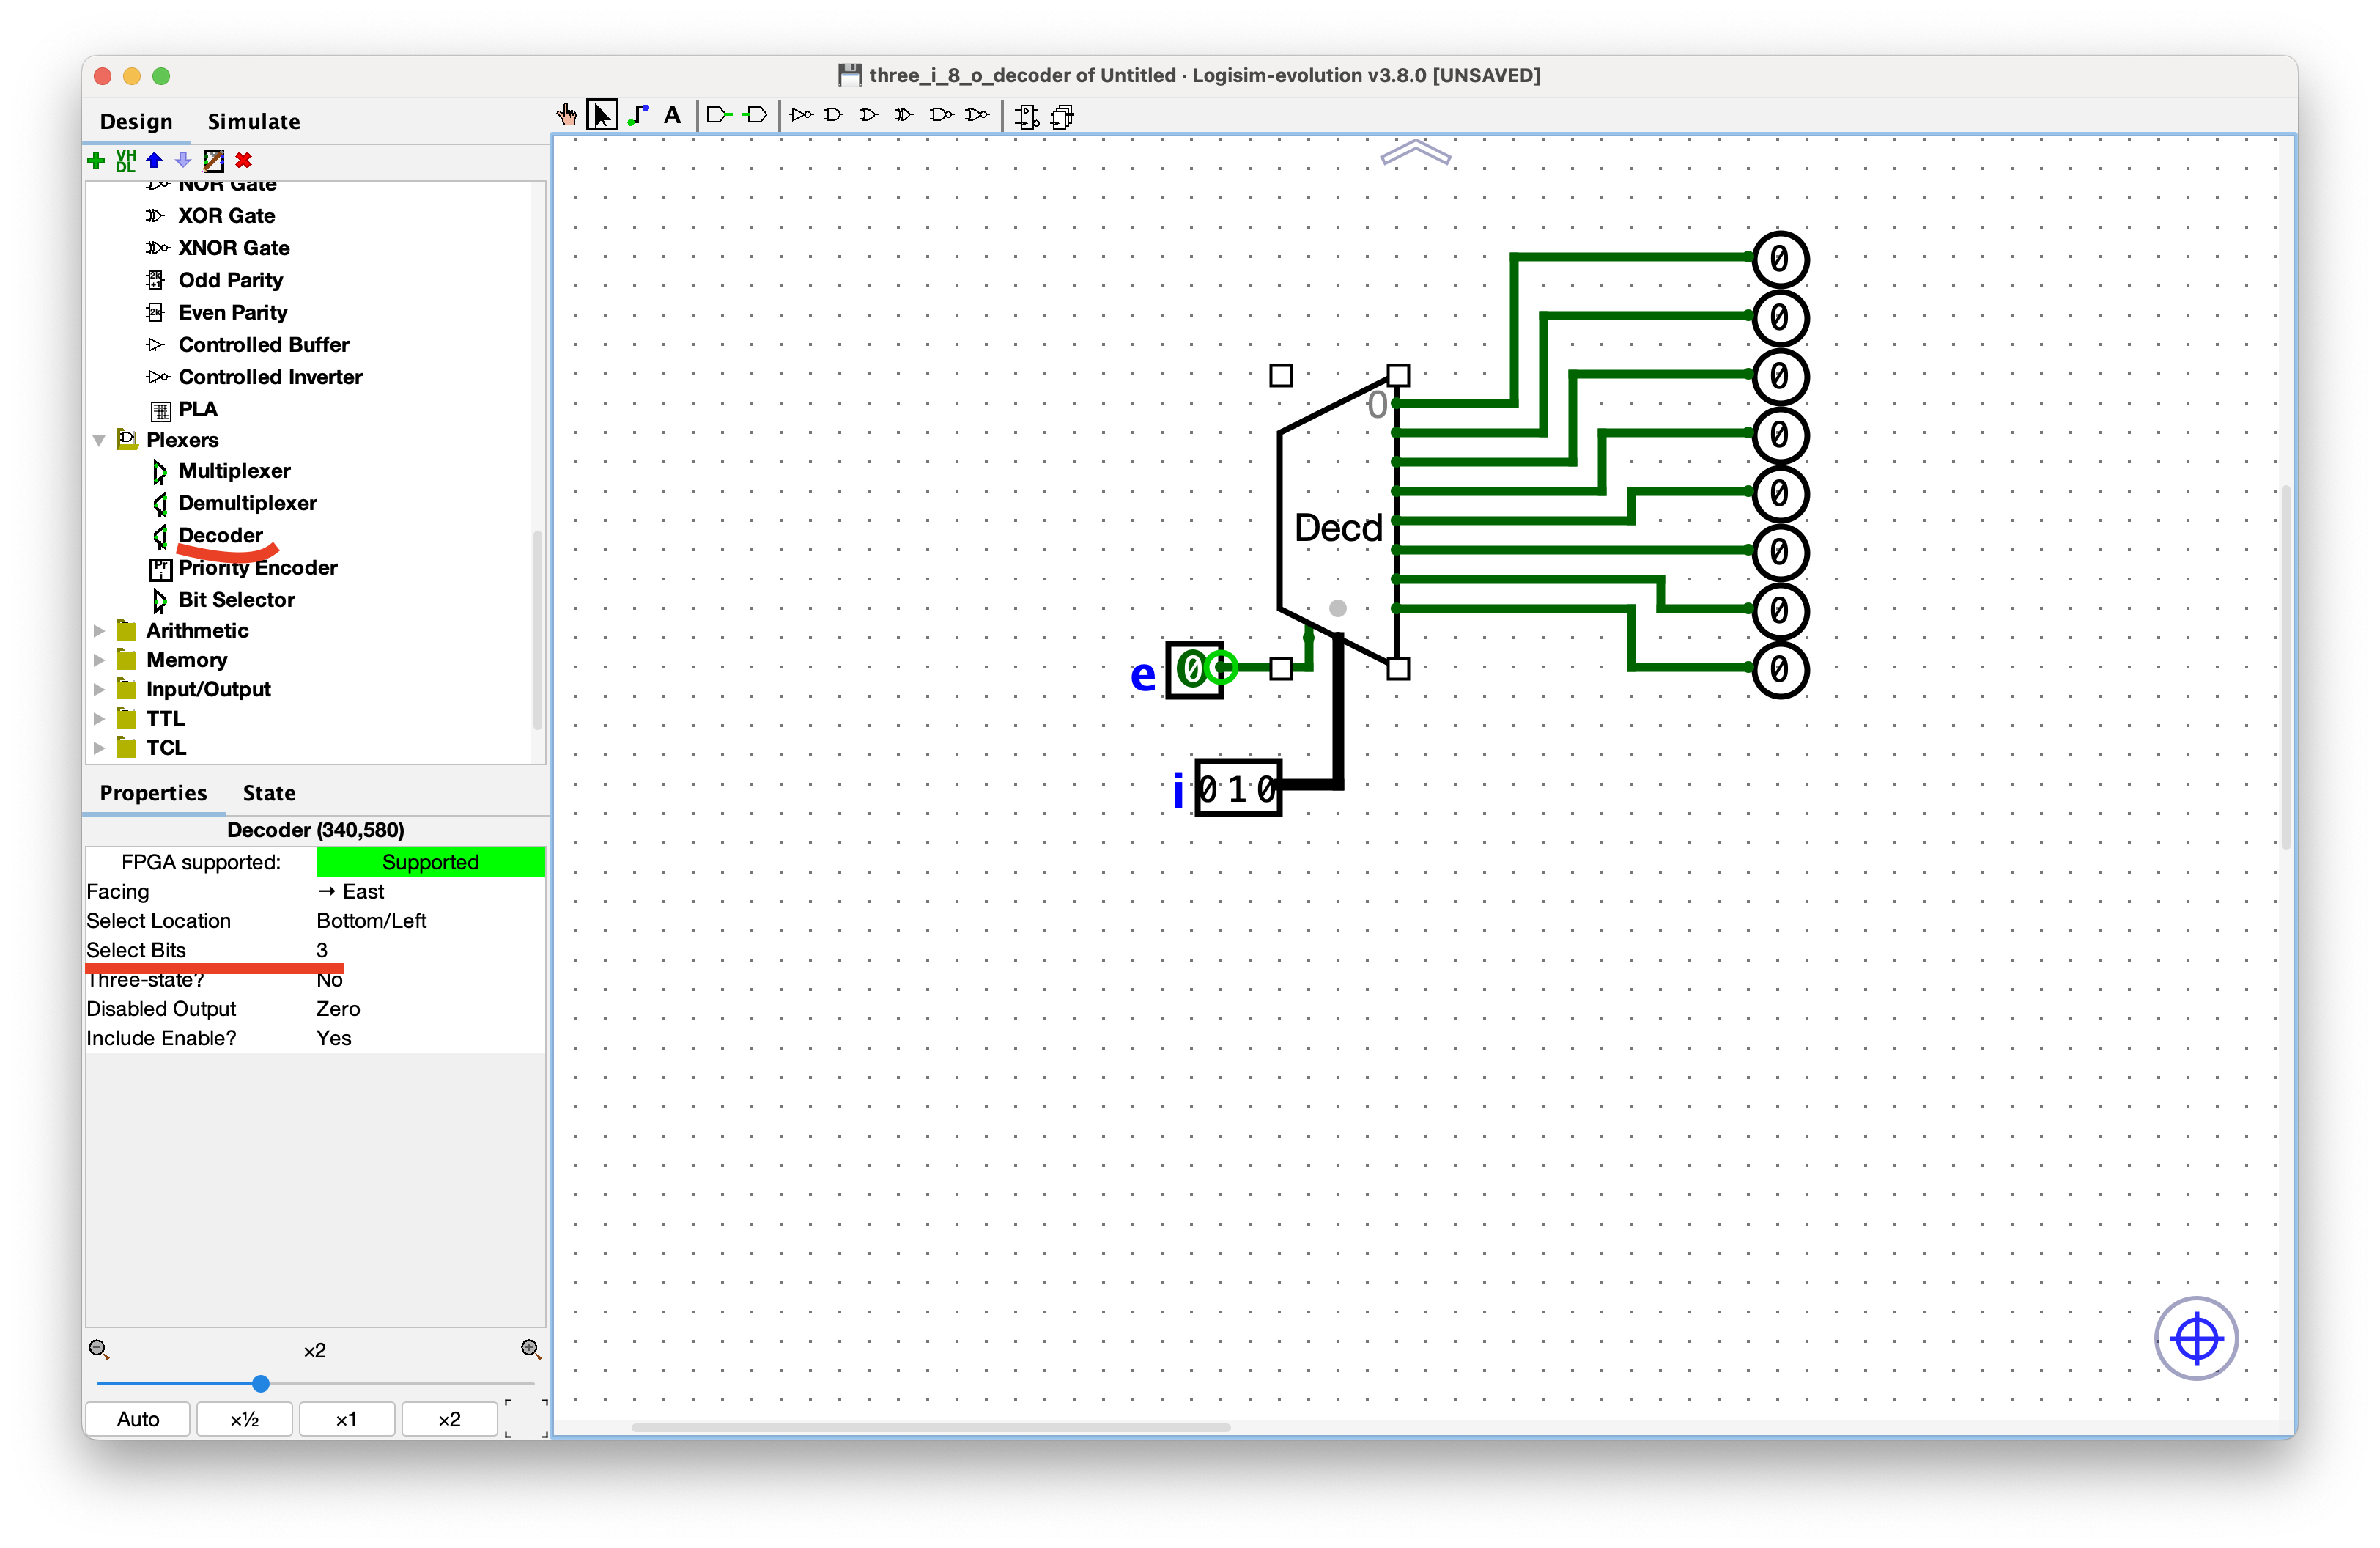Add a NOR gate from toolbar

click(977, 115)
